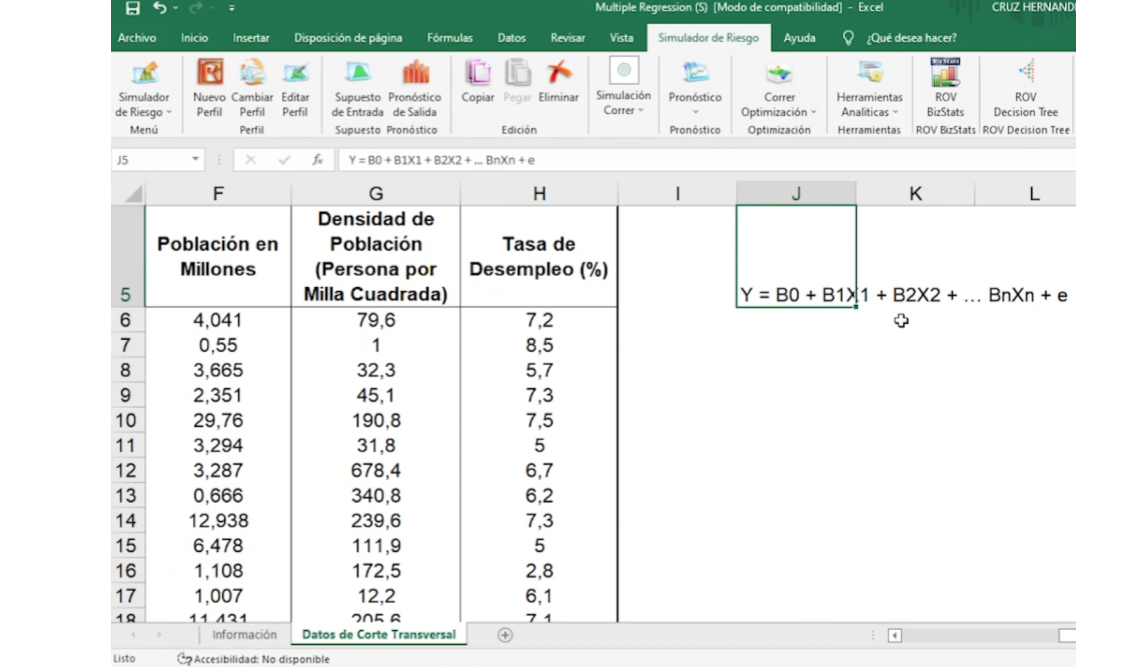Click the ¿Qué desea hacer? search box
1140x670 pixels.
tap(911, 38)
